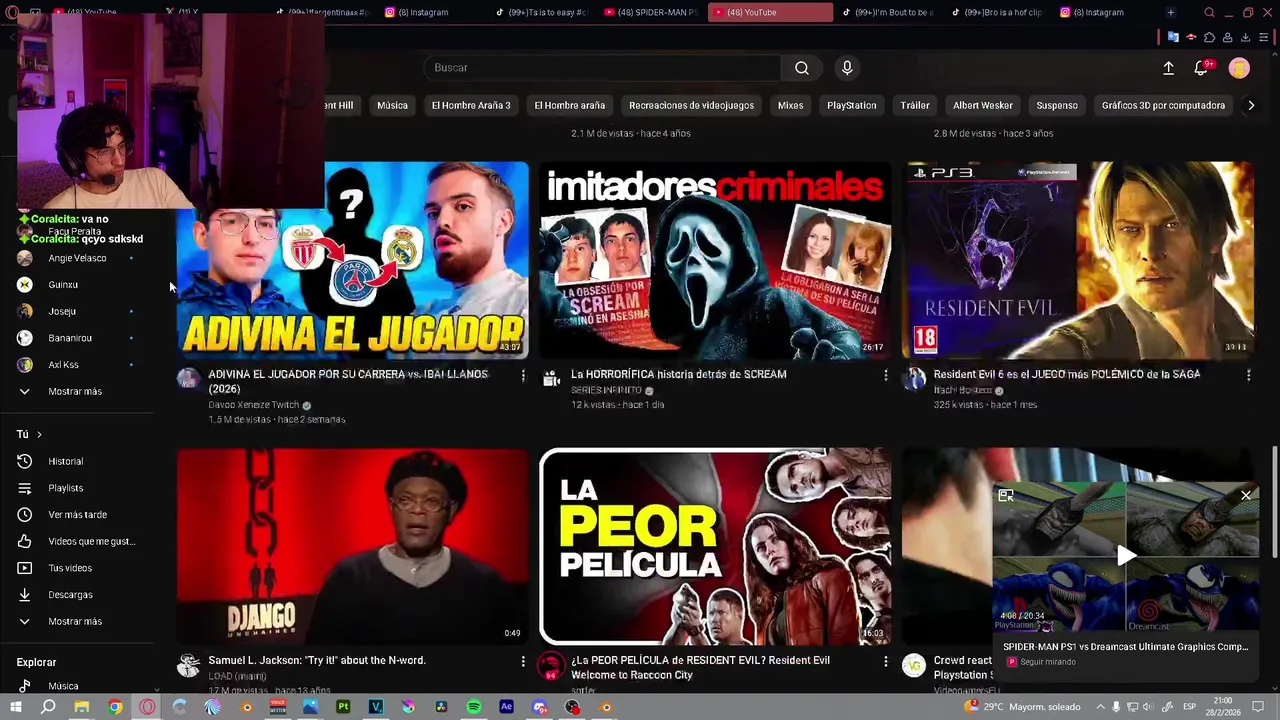Open Angie Velasco subscription channel
Image resolution: width=1280 pixels, height=720 pixels.
point(77,258)
